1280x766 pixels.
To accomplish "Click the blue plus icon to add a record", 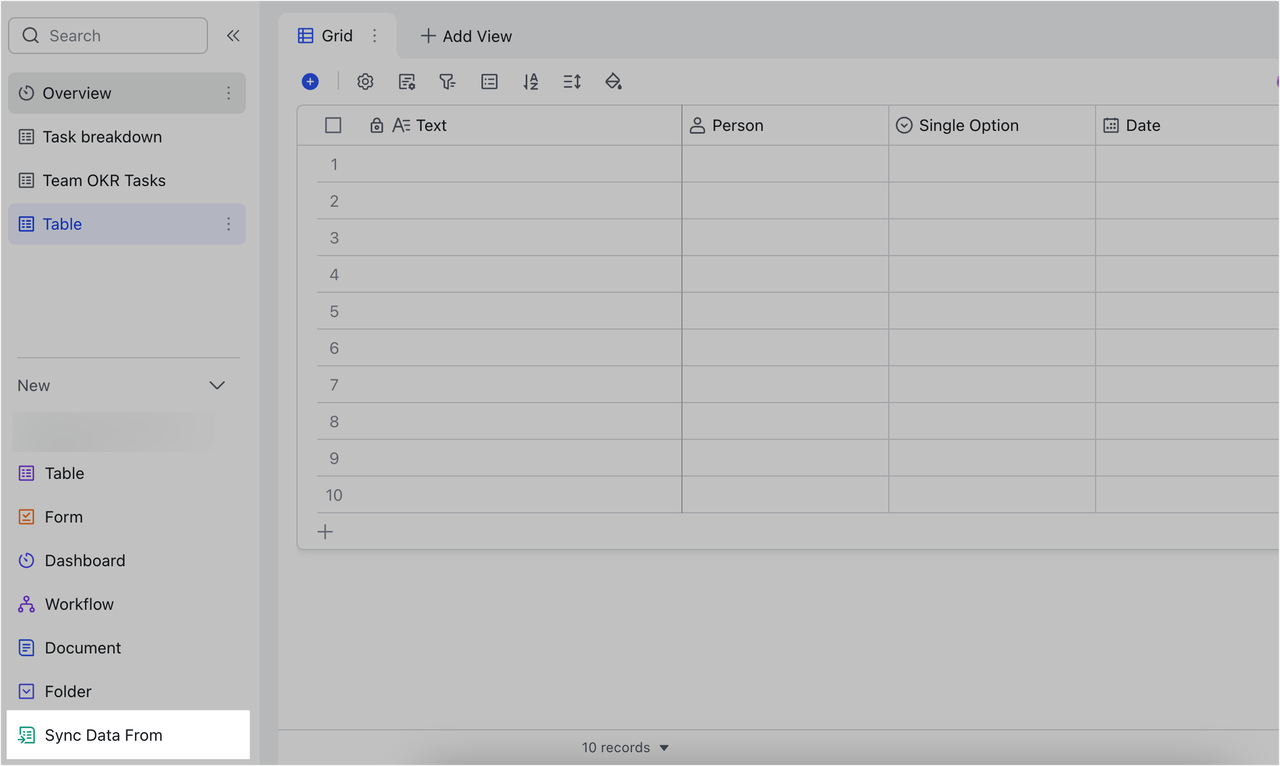I will tap(310, 81).
